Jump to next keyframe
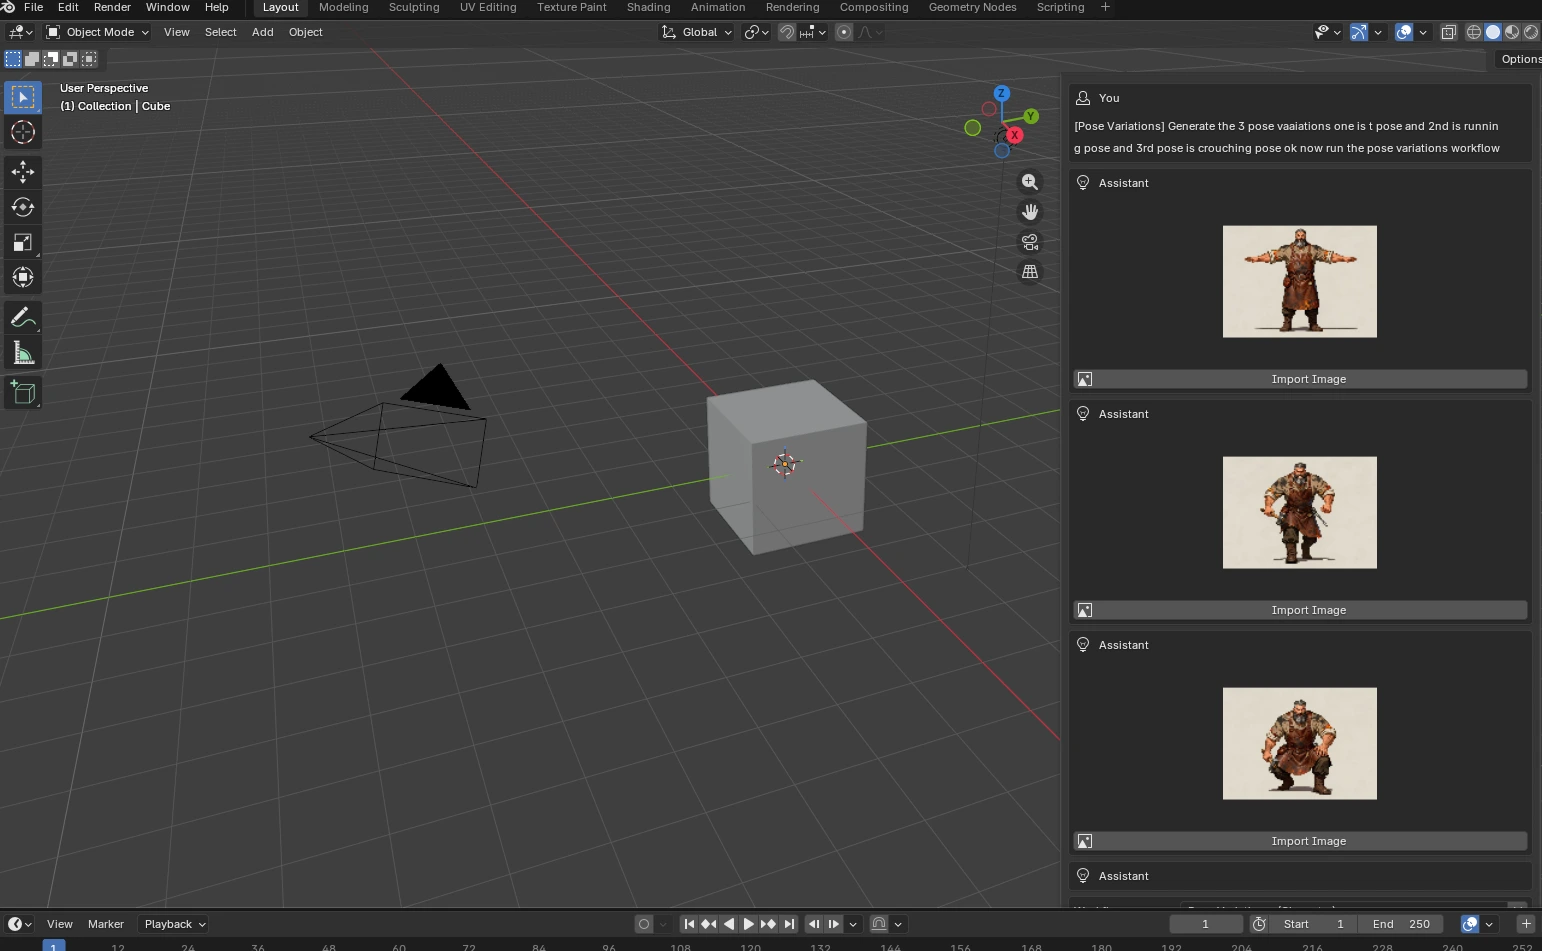Image resolution: width=1542 pixels, height=951 pixels. click(768, 924)
